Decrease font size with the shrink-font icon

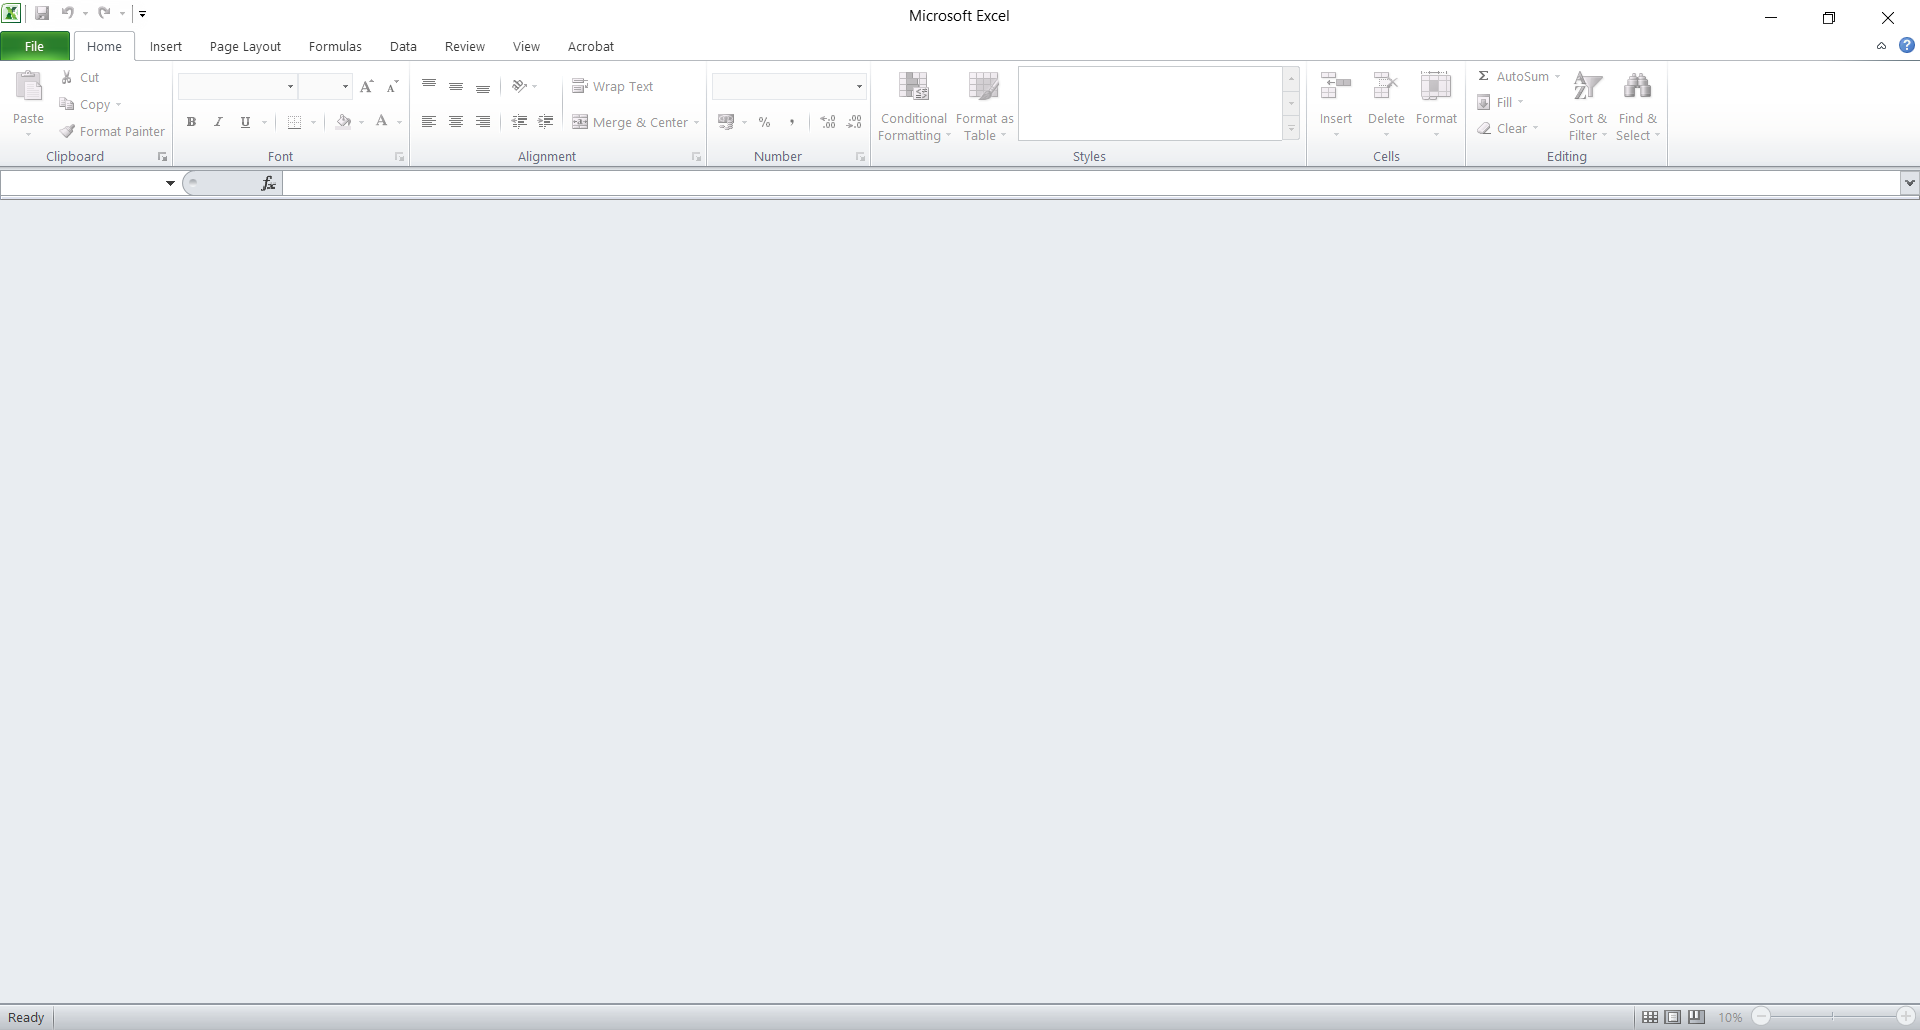pos(393,87)
